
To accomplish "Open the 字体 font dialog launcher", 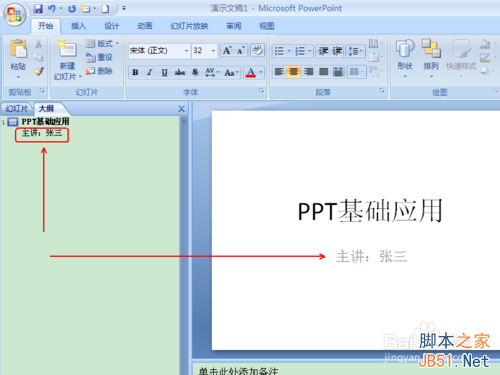I will 261,91.
